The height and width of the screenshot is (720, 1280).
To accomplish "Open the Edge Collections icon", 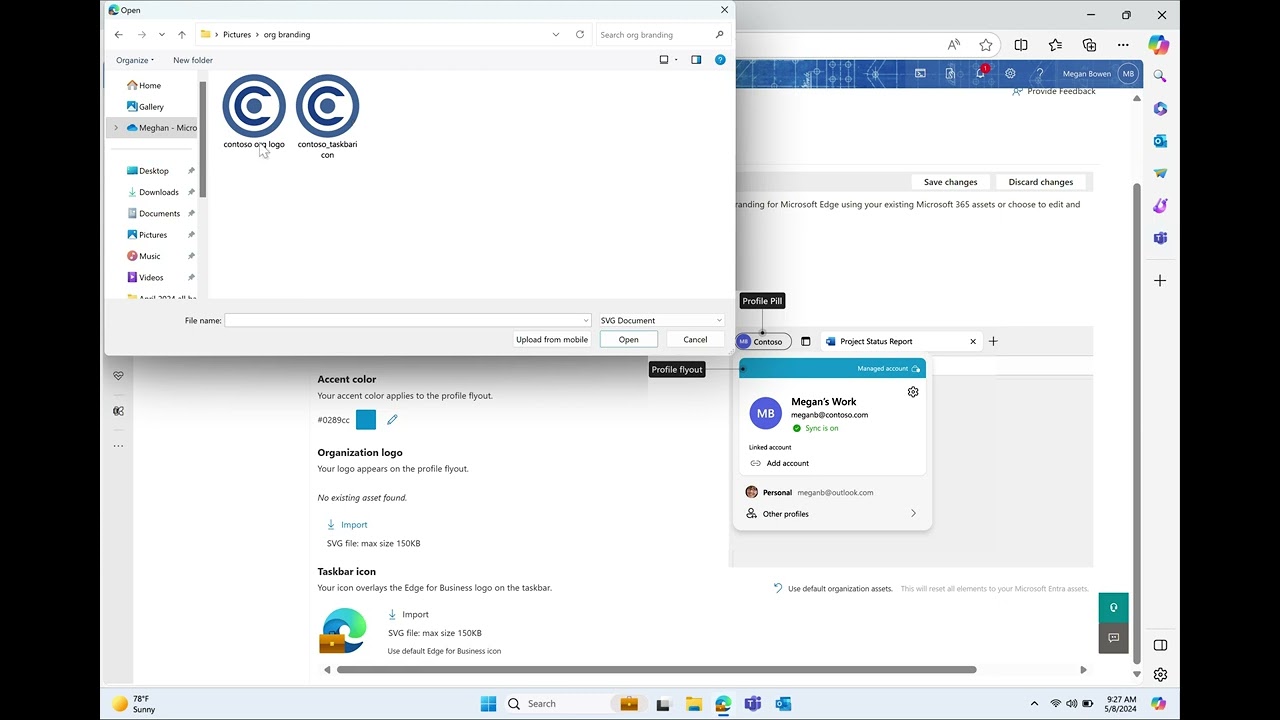I will tap(1090, 45).
